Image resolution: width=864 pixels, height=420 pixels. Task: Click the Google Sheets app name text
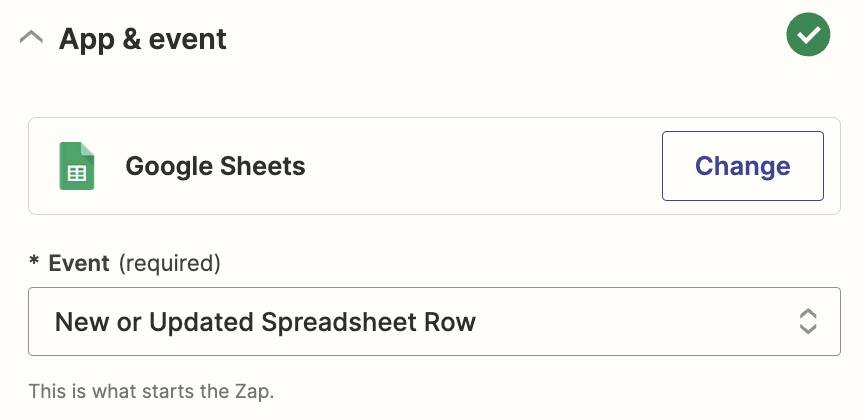tap(215, 166)
